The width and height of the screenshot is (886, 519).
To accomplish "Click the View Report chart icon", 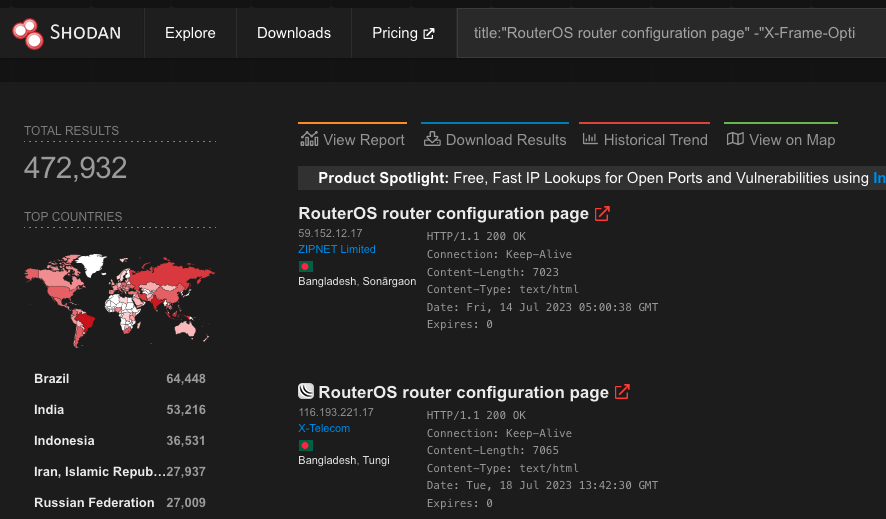I will point(309,139).
